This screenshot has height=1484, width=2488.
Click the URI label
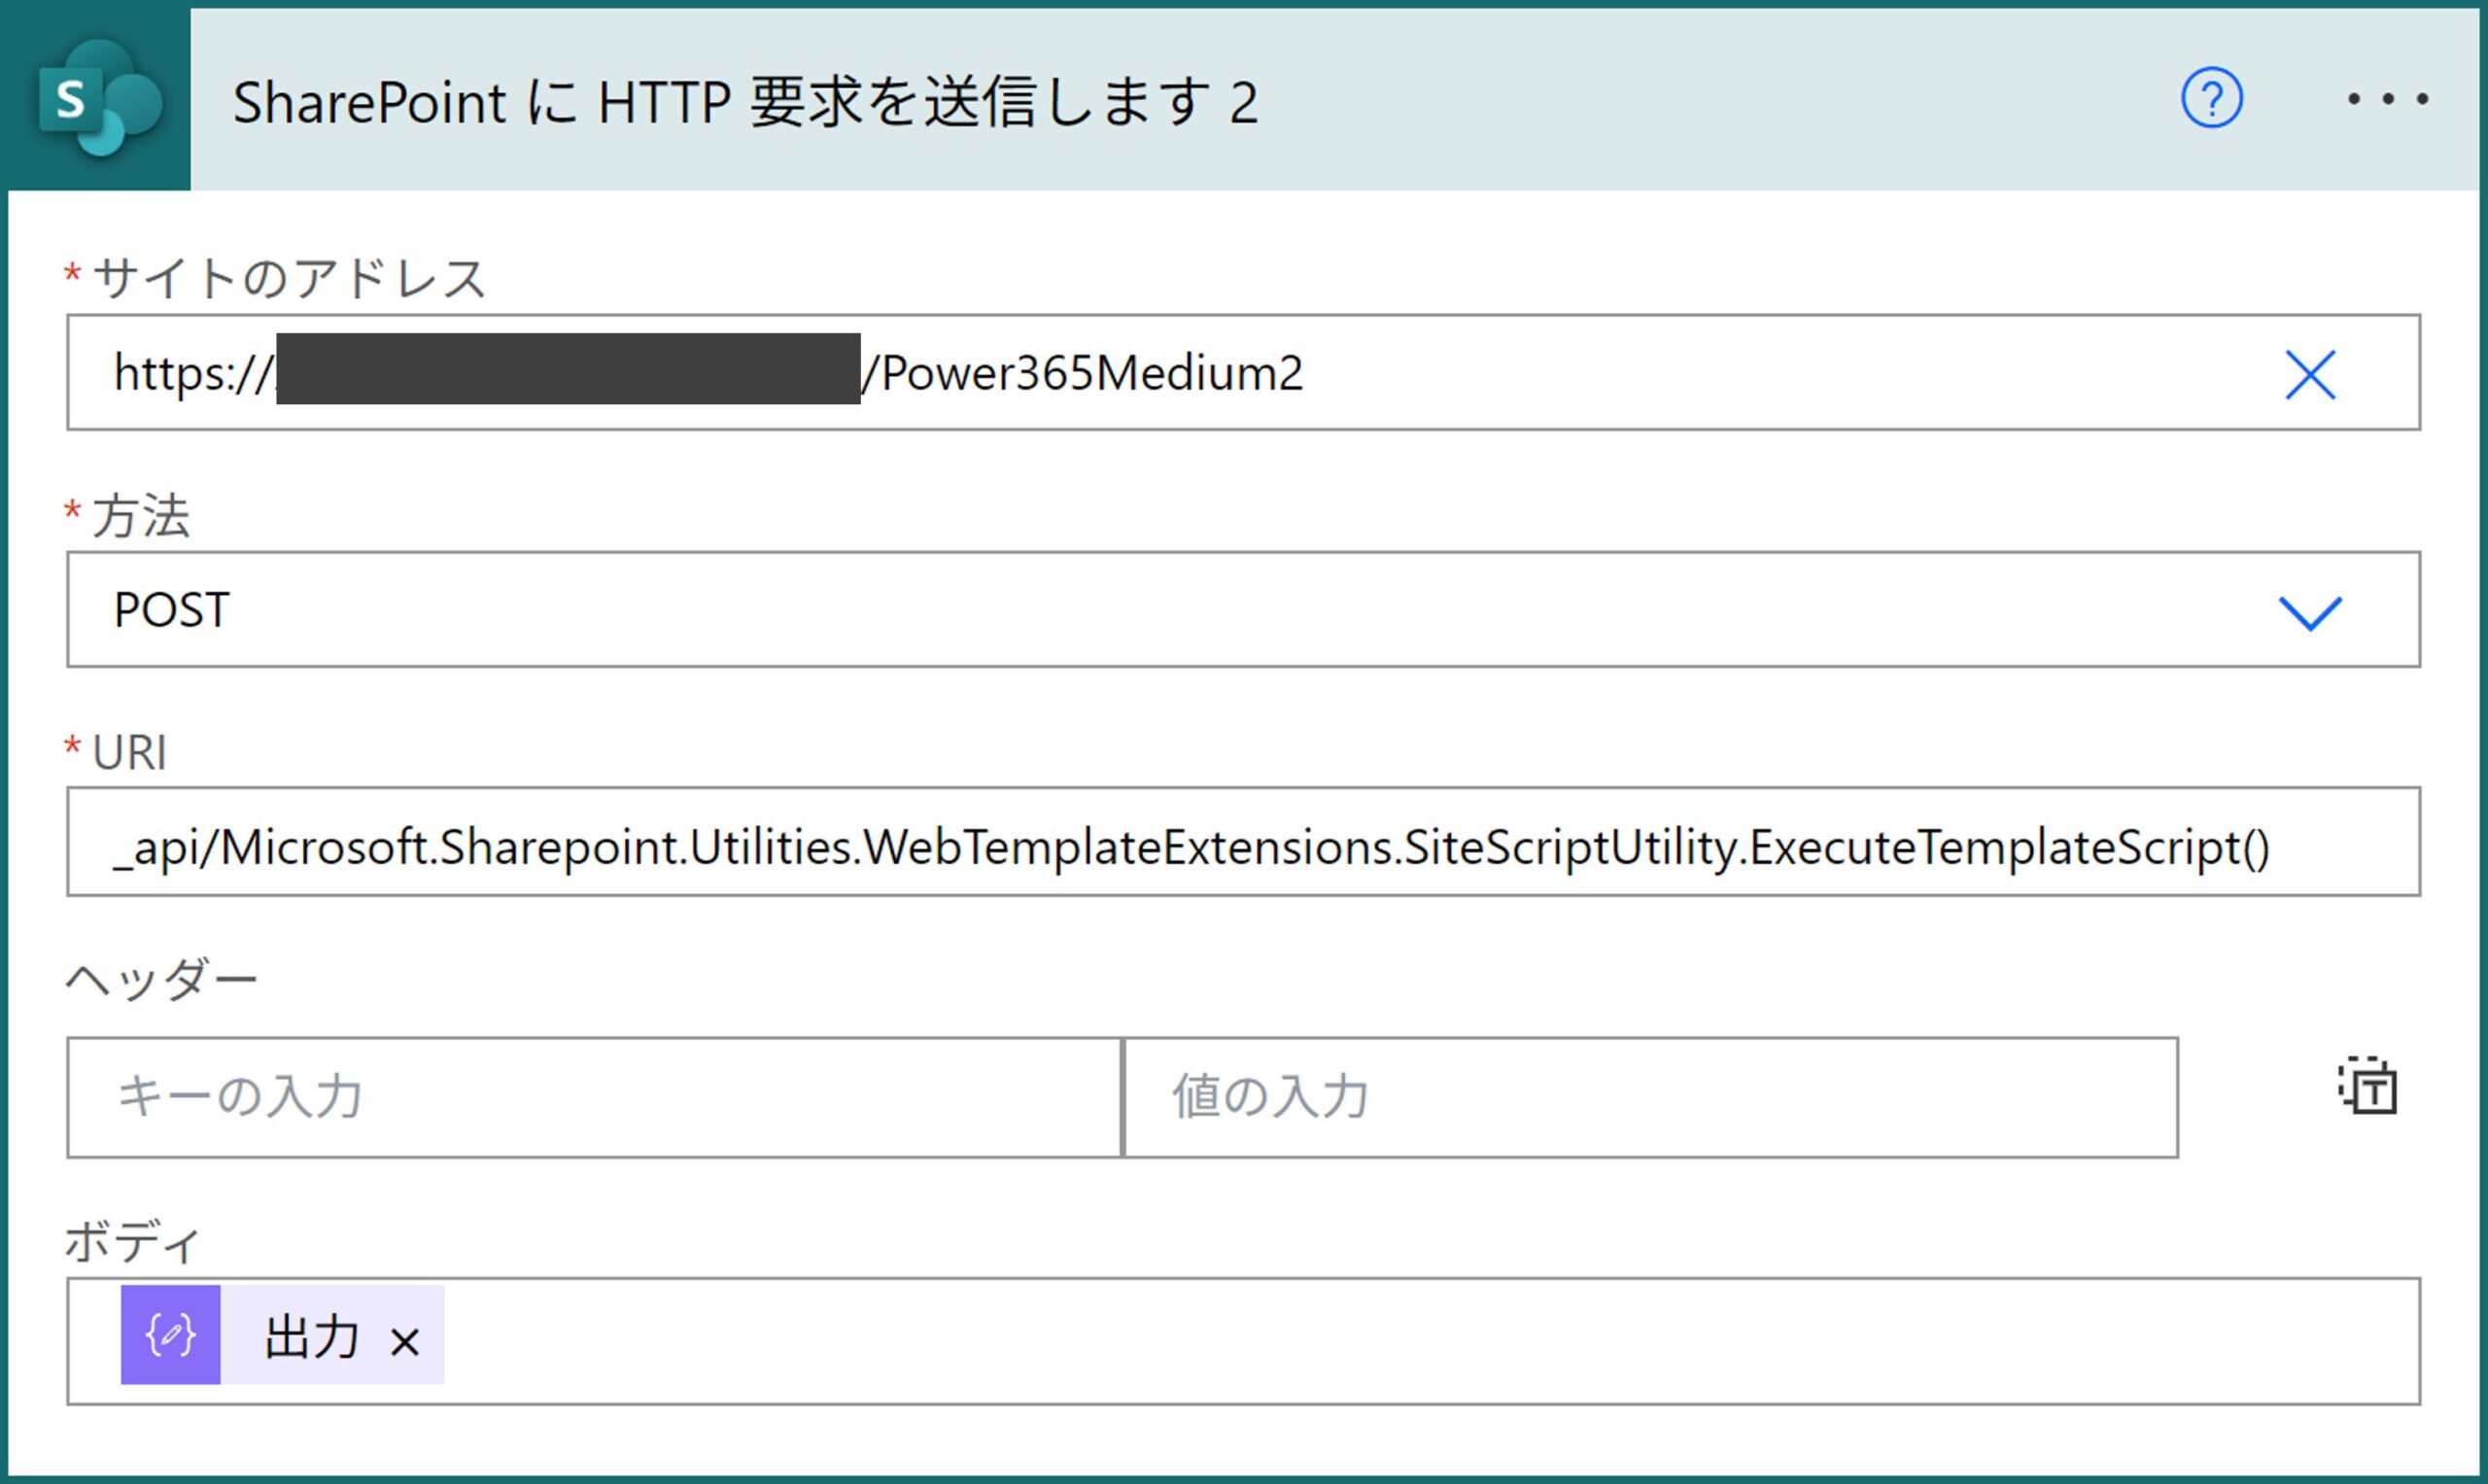pos(129,752)
